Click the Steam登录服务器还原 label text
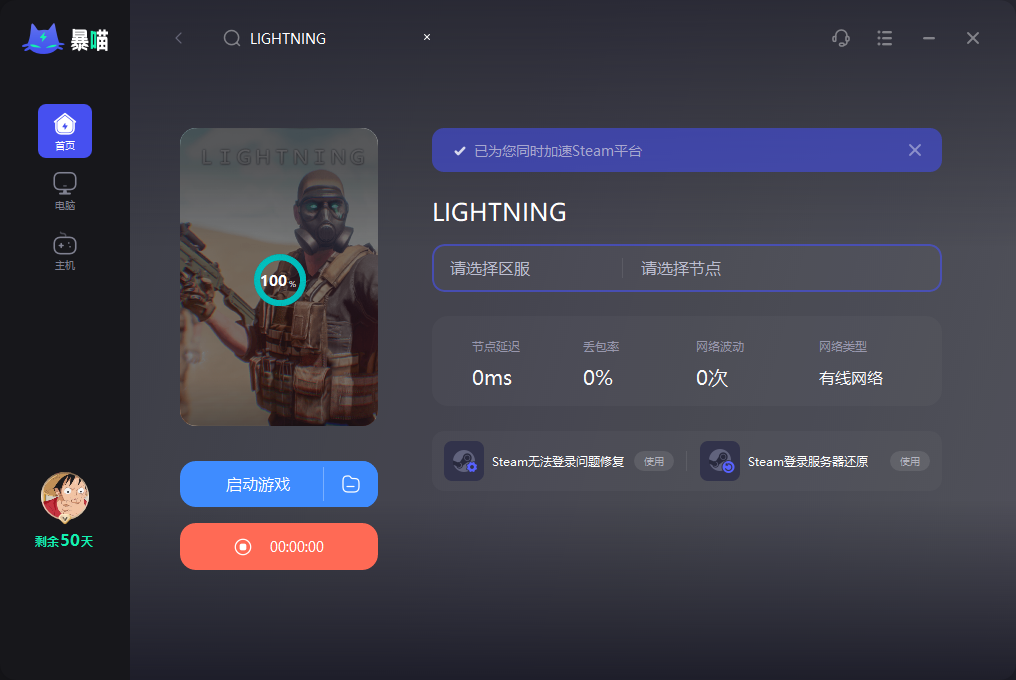This screenshot has width=1016, height=680. tap(808, 462)
